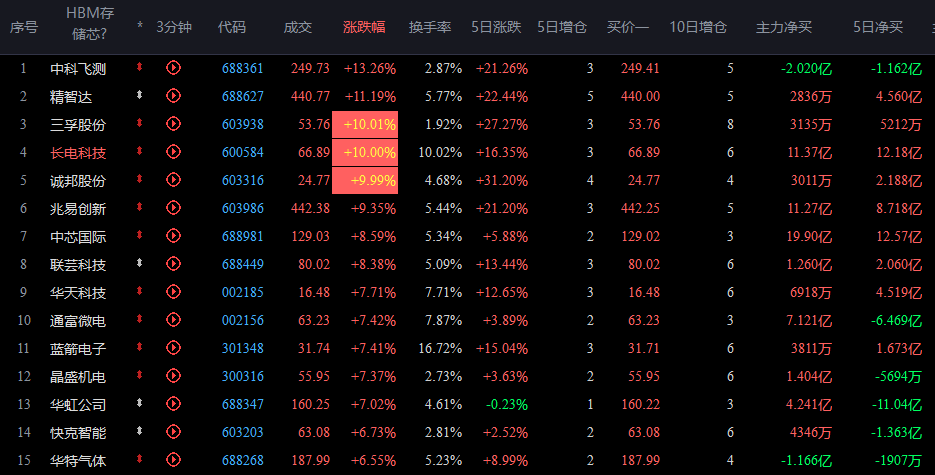Click the -2.020亿 main net buy value
This screenshot has height=475, width=935.
coord(806,69)
